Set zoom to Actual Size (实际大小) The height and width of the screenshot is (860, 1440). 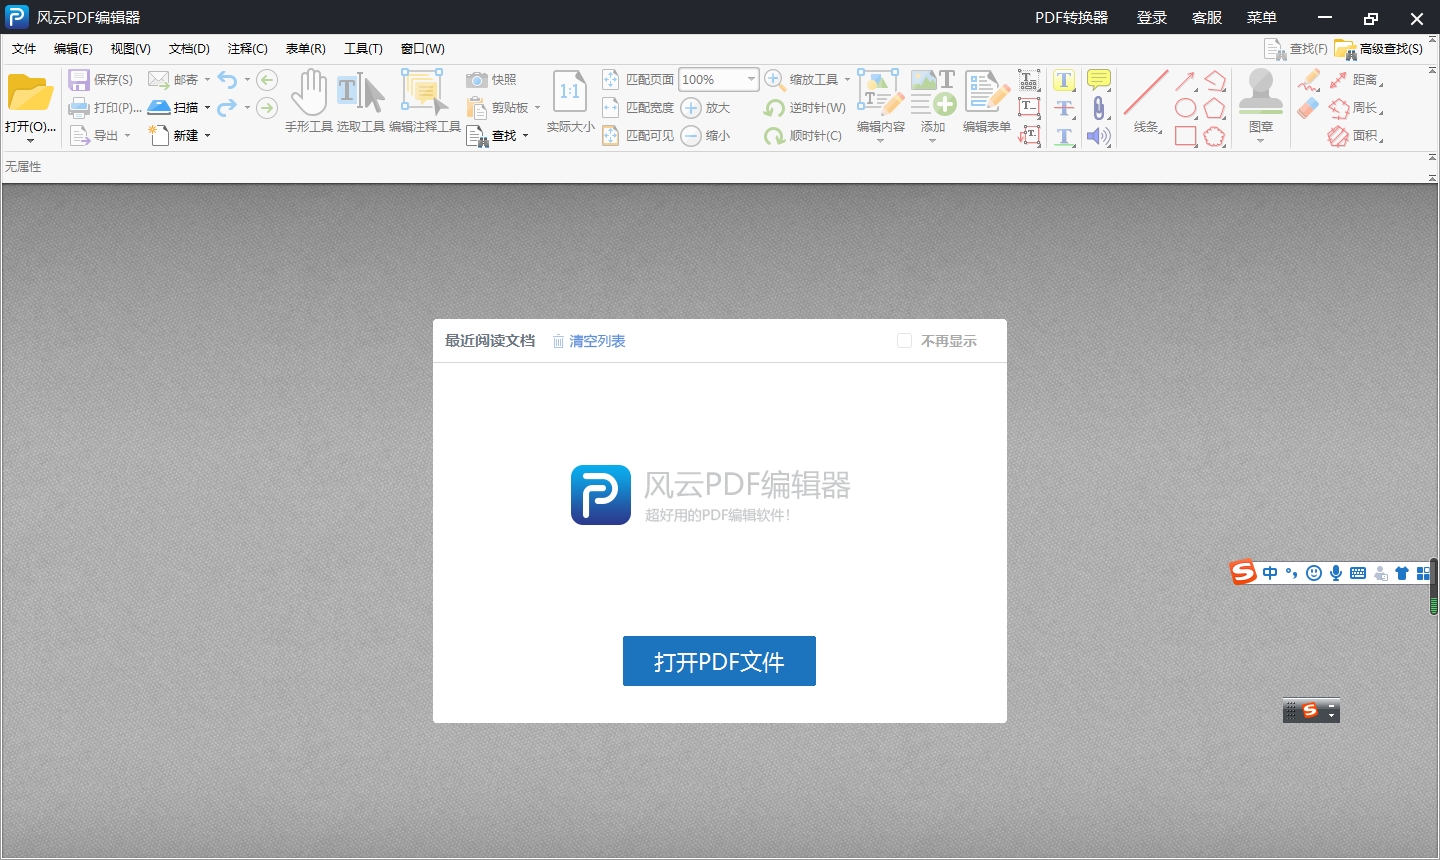pyautogui.click(x=570, y=101)
